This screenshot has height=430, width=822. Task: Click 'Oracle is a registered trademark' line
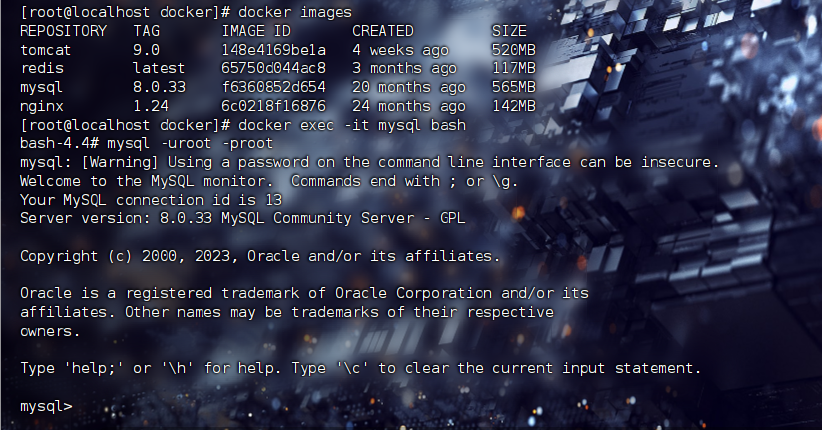[304, 293]
